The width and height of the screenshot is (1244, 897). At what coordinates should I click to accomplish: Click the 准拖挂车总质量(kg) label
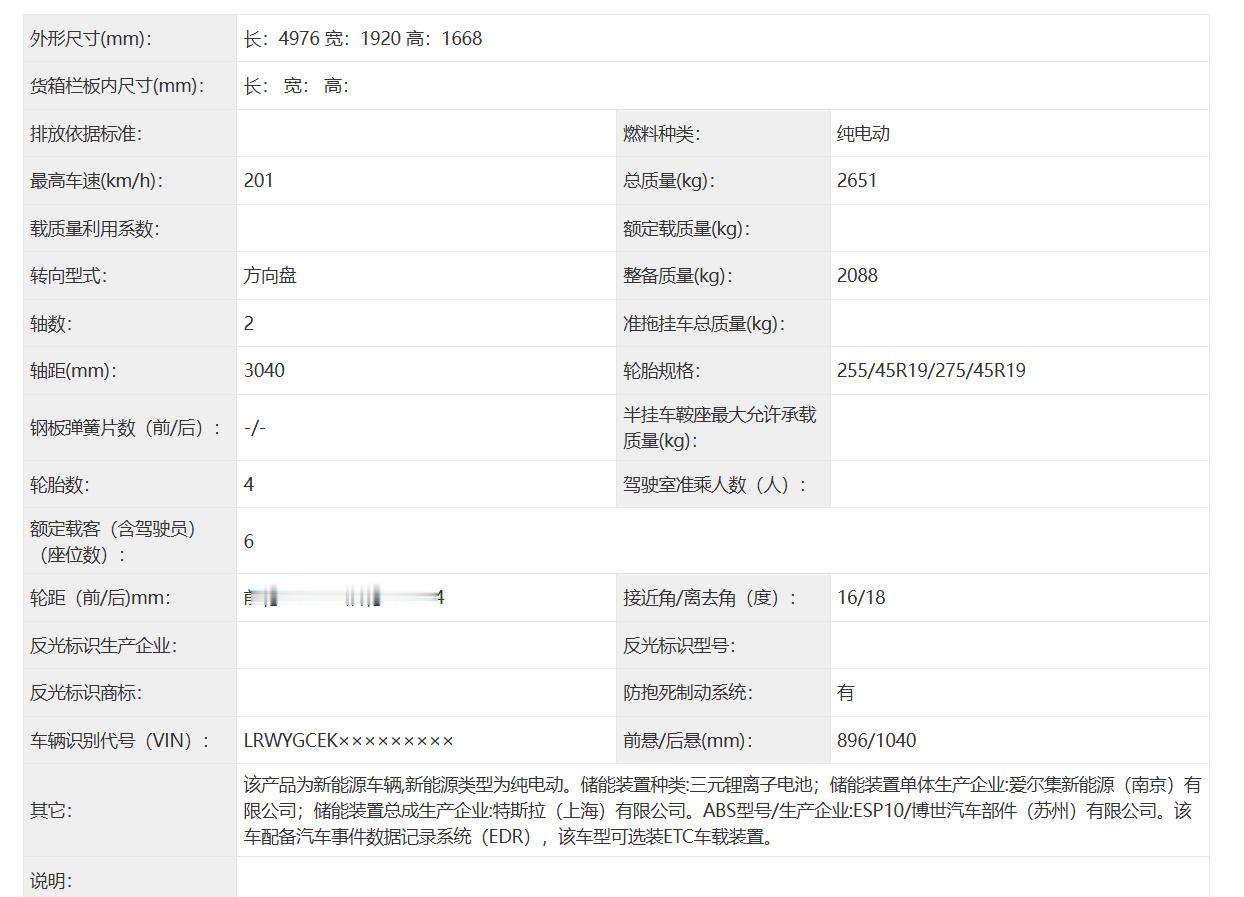click(705, 324)
